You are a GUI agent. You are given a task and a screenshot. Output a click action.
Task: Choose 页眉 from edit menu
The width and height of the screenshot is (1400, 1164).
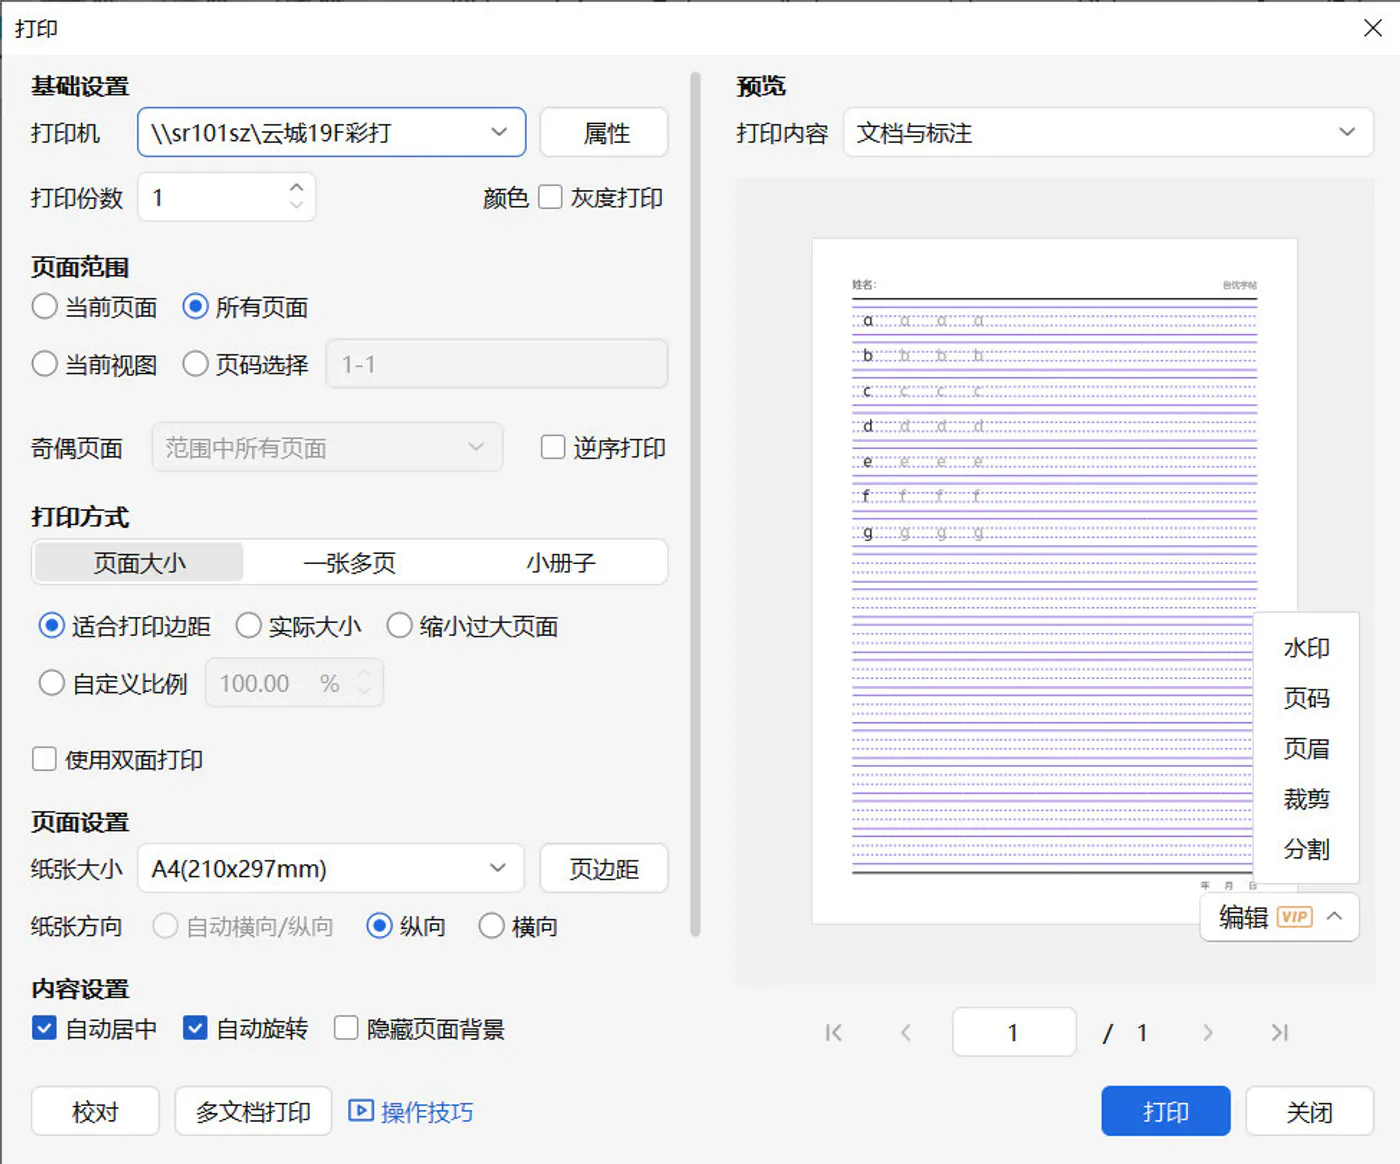(1306, 748)
